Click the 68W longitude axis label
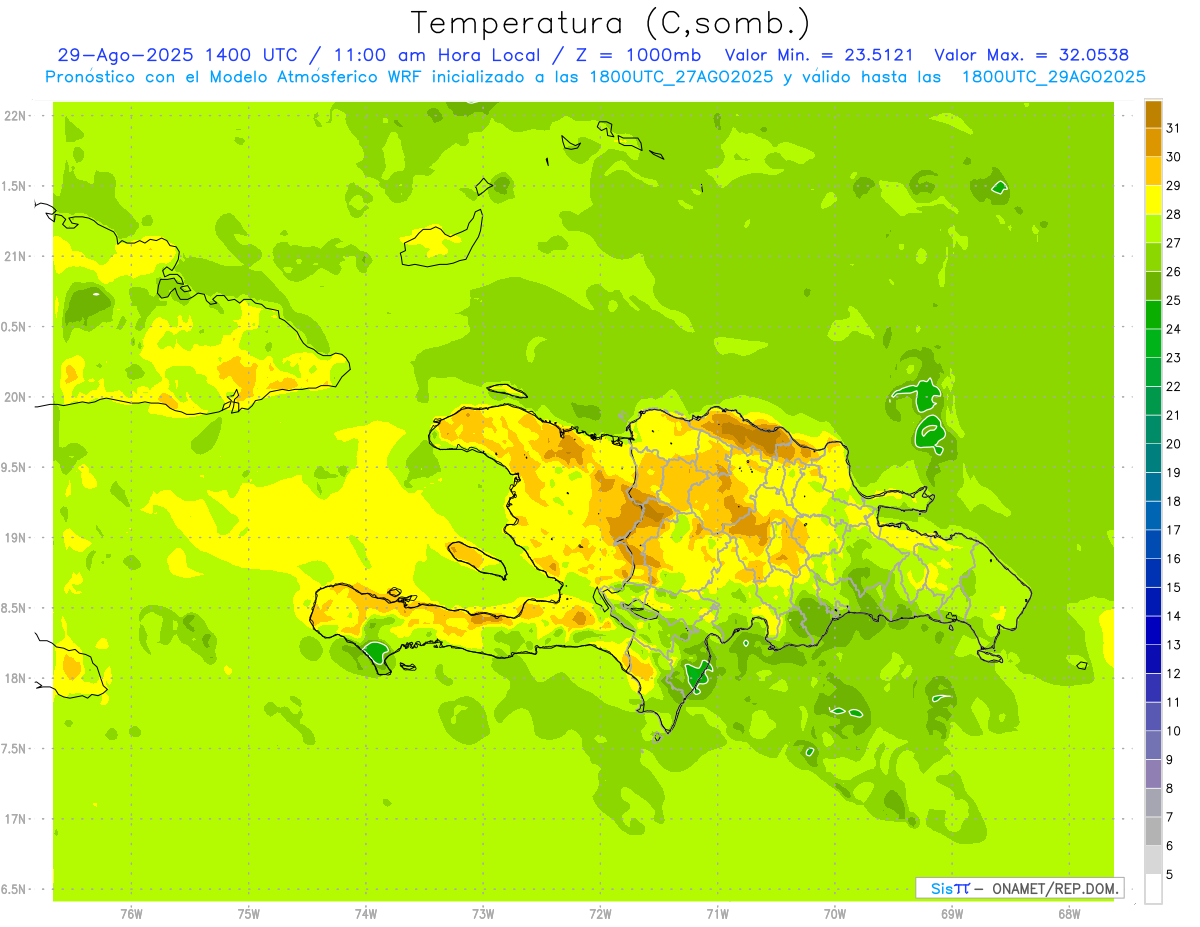This screenshot has width=1200, height=927. coord(1069,914)
